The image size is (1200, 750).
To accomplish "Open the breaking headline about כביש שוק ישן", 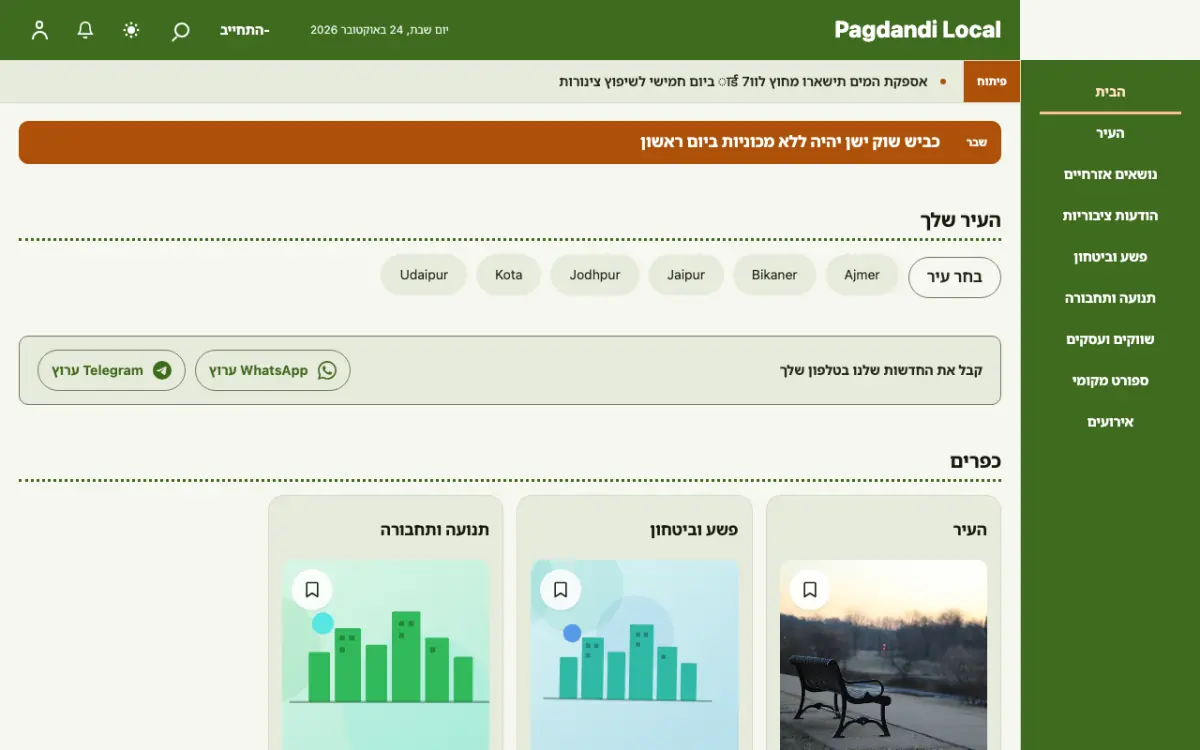I will pos(790,142).
